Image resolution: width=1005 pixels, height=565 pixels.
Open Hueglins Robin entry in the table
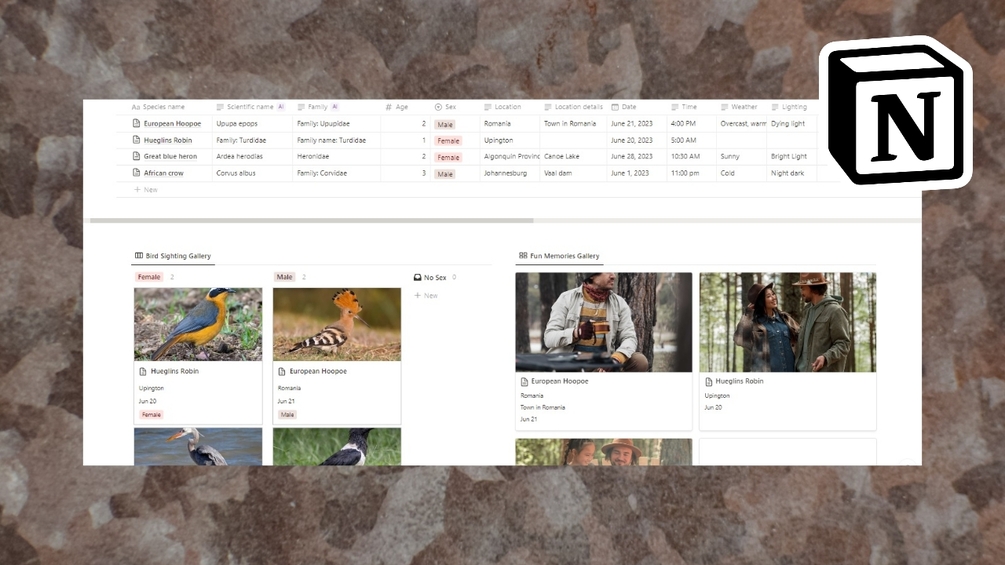point(167,140)
